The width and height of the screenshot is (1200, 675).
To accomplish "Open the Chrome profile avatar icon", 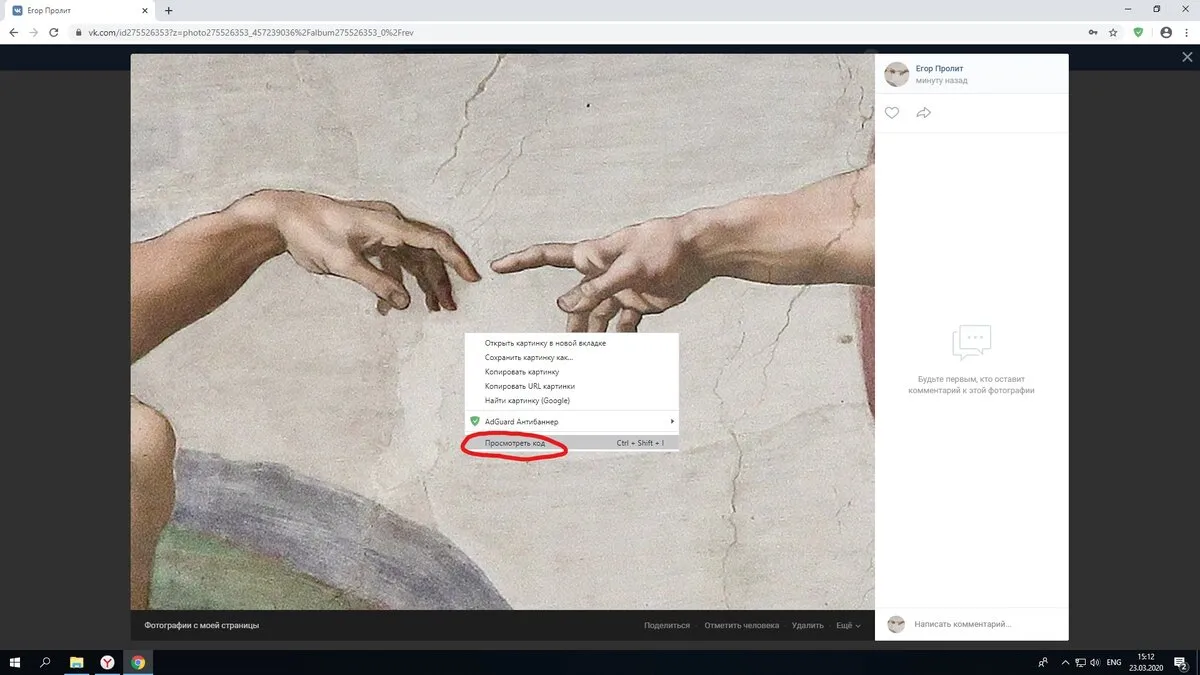I will pos(1166,32).
